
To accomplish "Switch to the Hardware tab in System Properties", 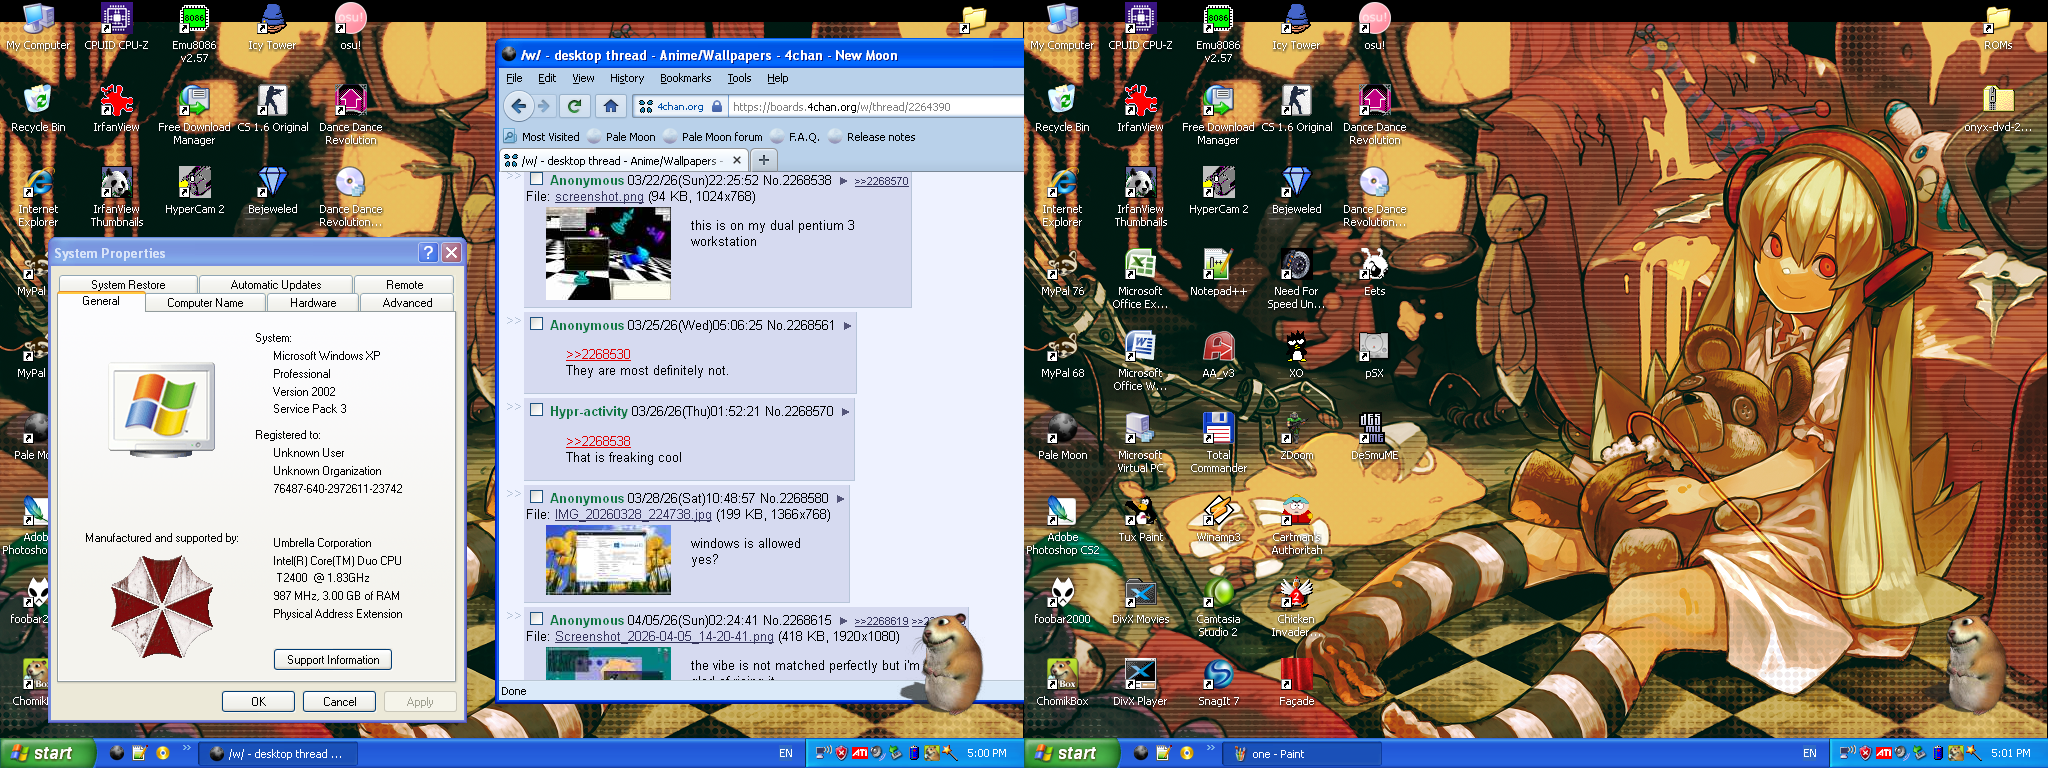I will [313, 303].
